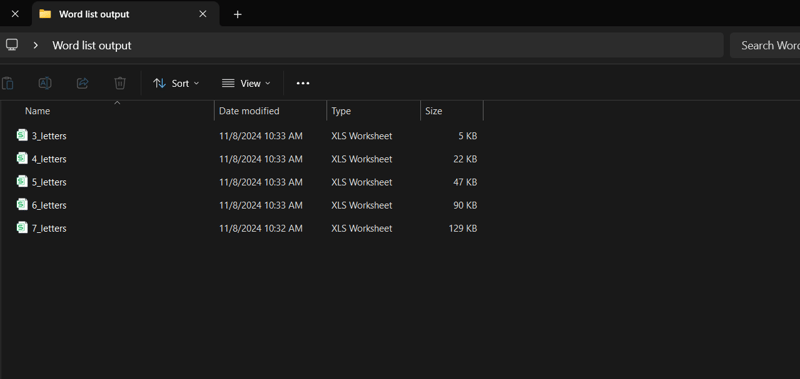Switch to the Word list output tab
Image resolution: width=800 pixels, height=379 pixels.
click(126, 14)
